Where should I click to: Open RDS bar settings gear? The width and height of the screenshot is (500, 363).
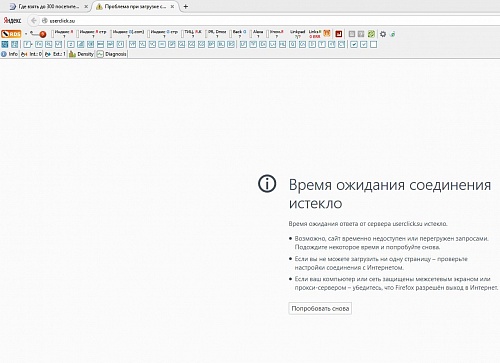[x=383, y=34]
